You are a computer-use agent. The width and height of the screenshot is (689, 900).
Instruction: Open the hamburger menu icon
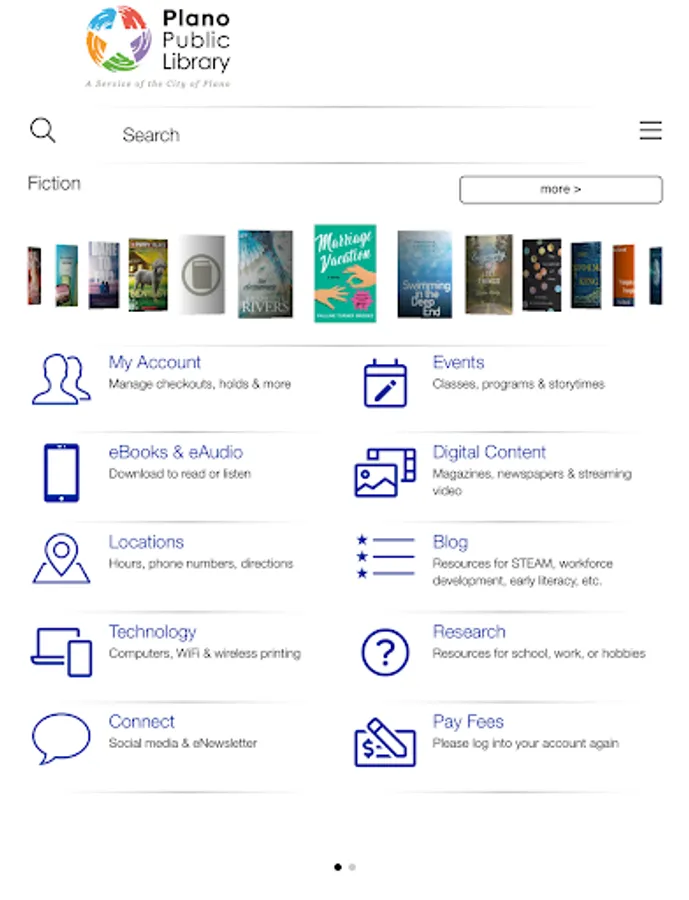point(651,131)
